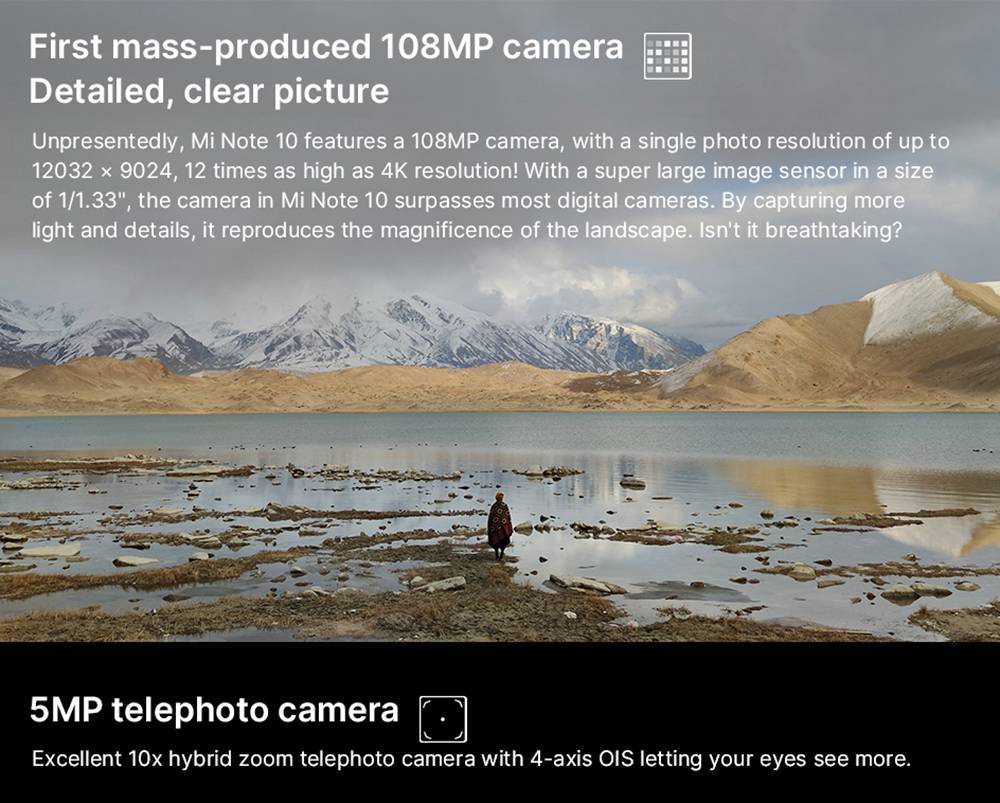This screenshot has height=803, width=1000.
Task: Click the paragraph line starting with "Unpresentedly, Mi Note 10"
Action: point(490,141)
